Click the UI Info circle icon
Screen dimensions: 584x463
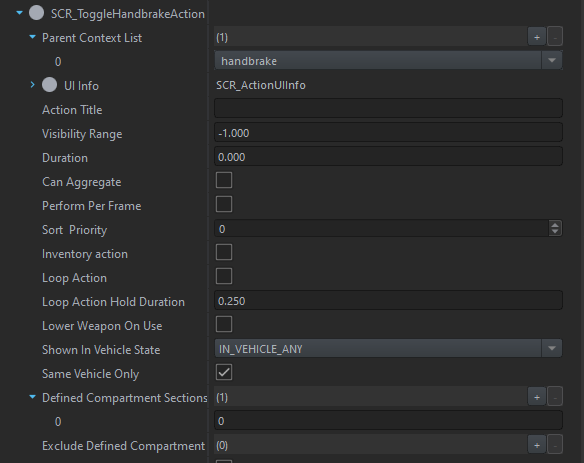(x=50, y=85)
